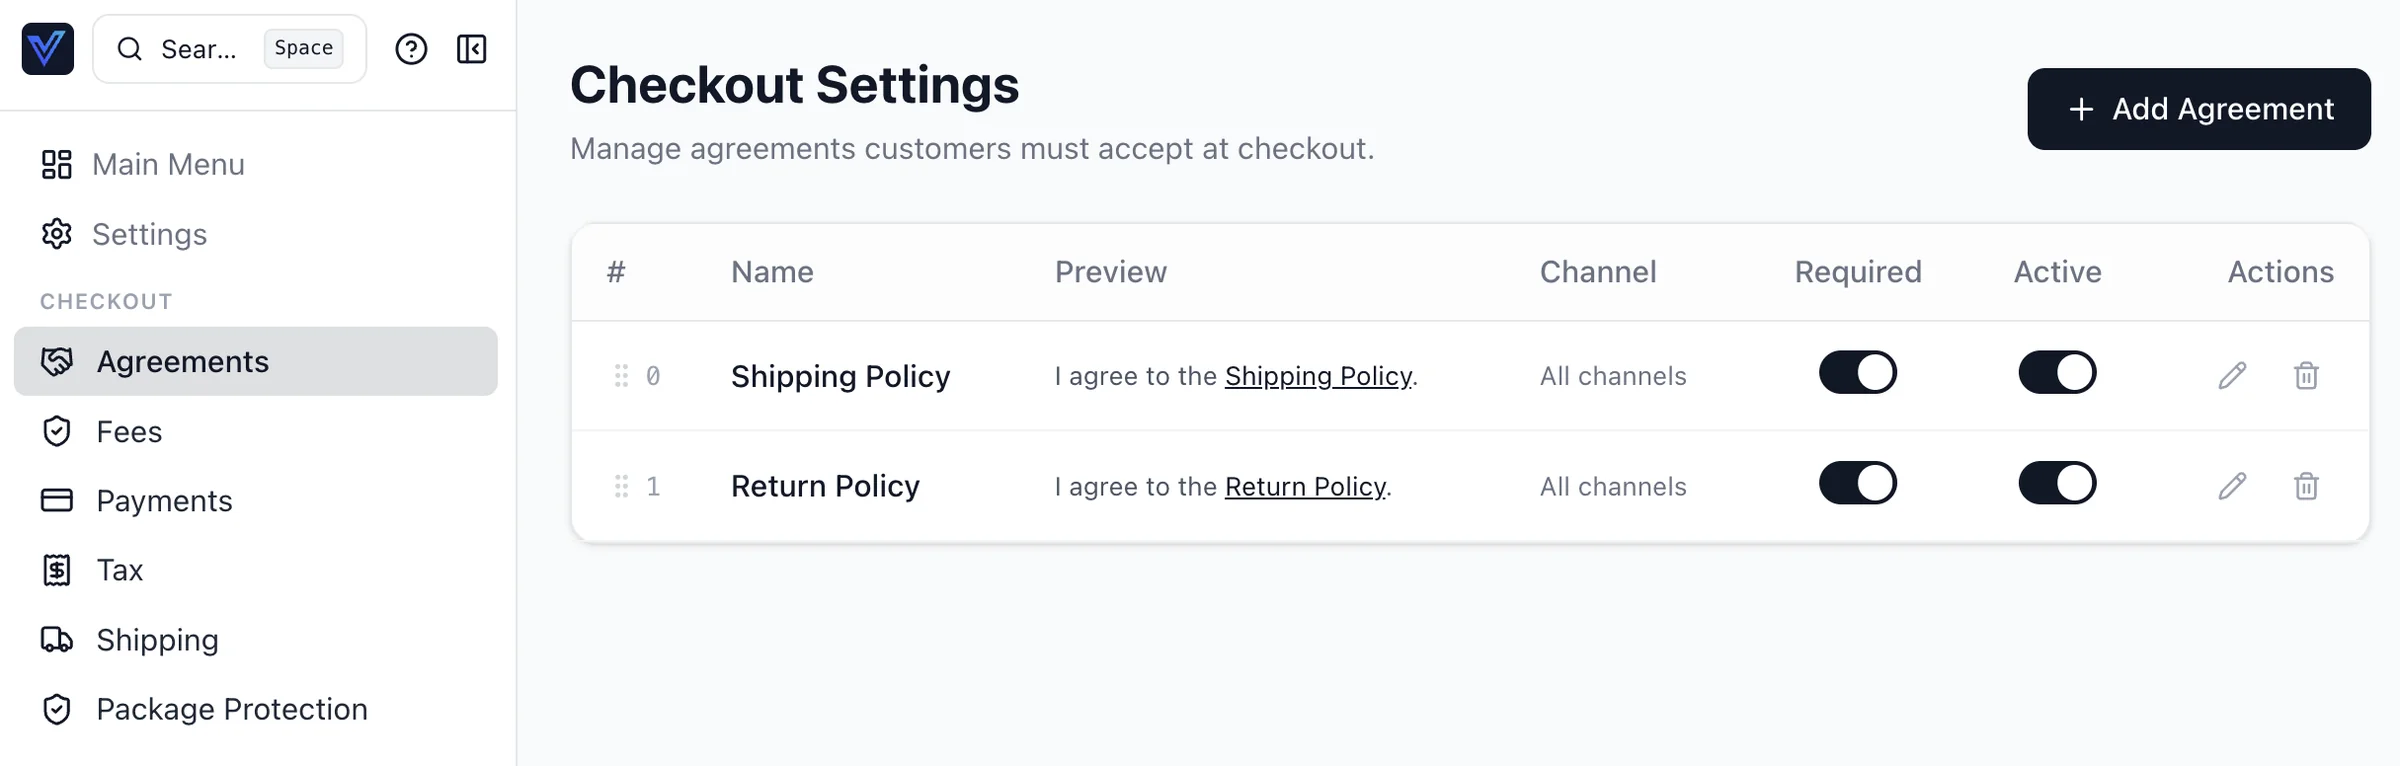Click the V brand logo
2400x766 pixels.
click(47, 48)
